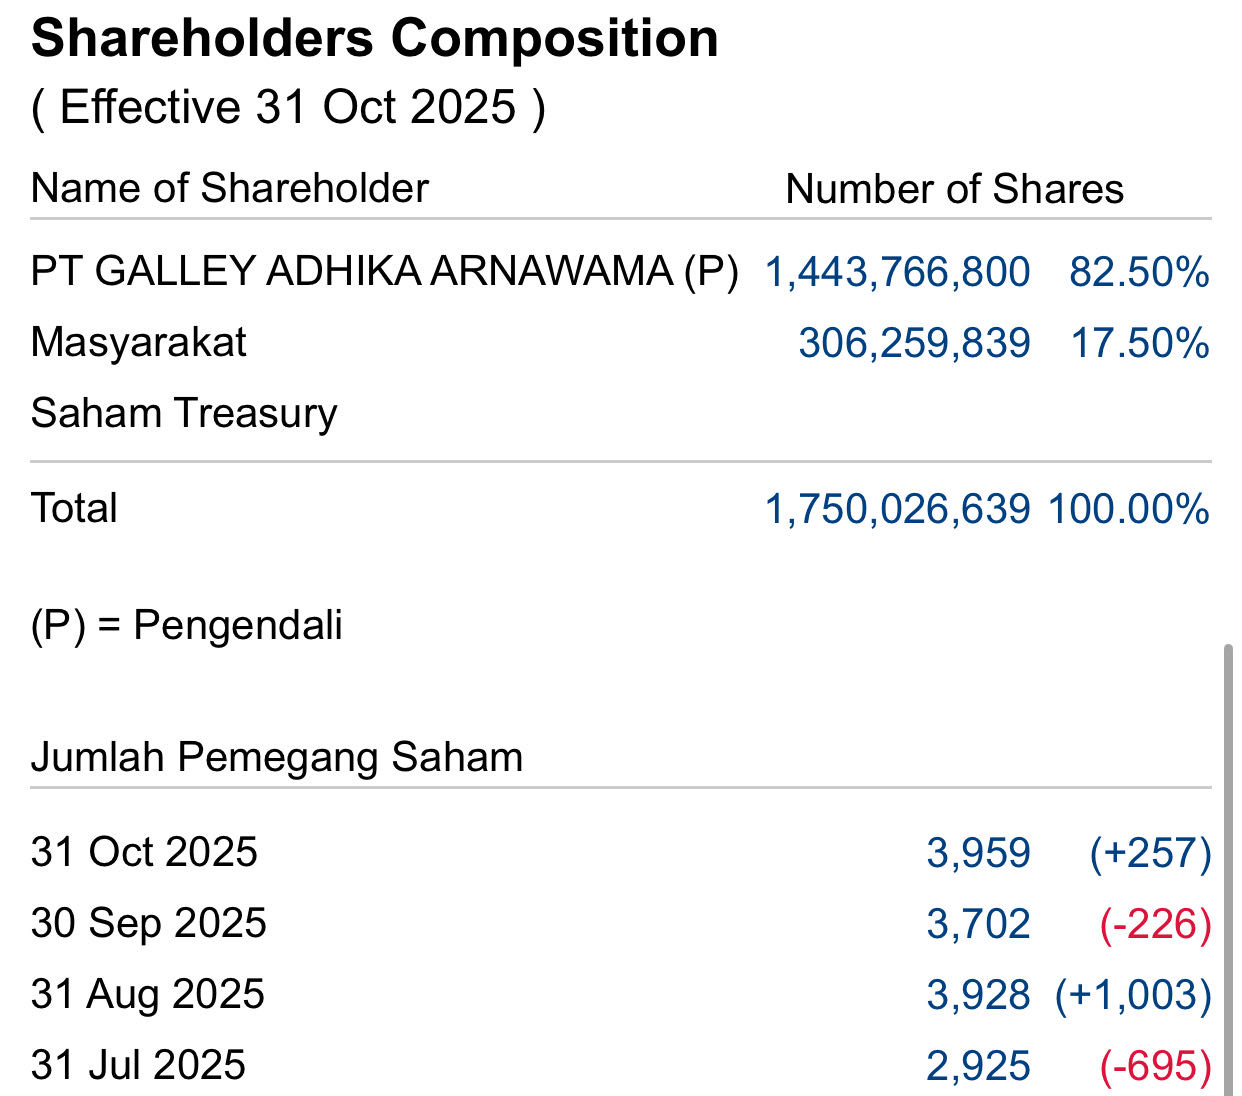The width and height of the screenshot is (1242, 1096).
Task: Click the 100.00% total percentage
Action: 1128,509
